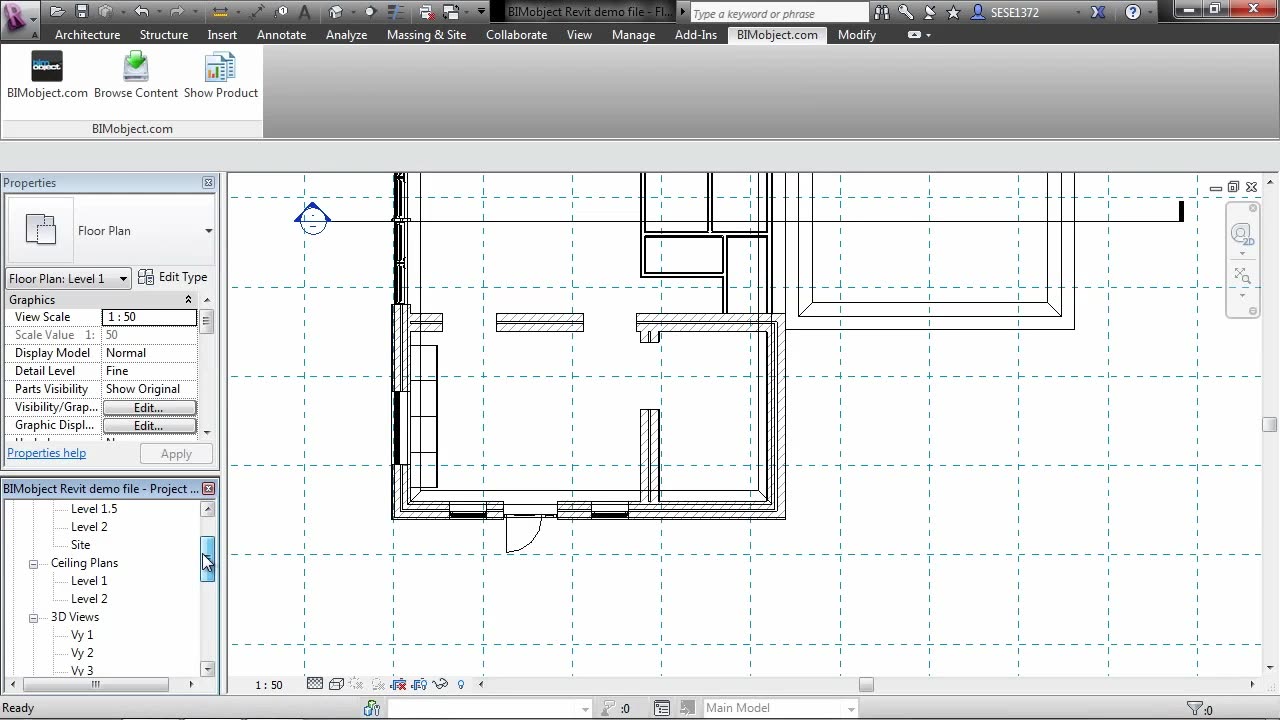Select the Aligned Dimension tool
The height and width of the screenshot is (720, 1280).
pos(259,12)
